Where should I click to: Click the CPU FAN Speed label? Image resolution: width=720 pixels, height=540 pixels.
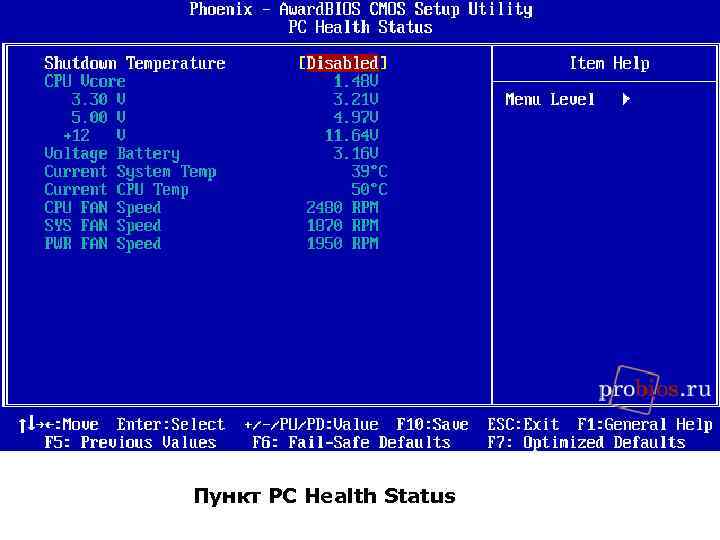coord(103,208)
